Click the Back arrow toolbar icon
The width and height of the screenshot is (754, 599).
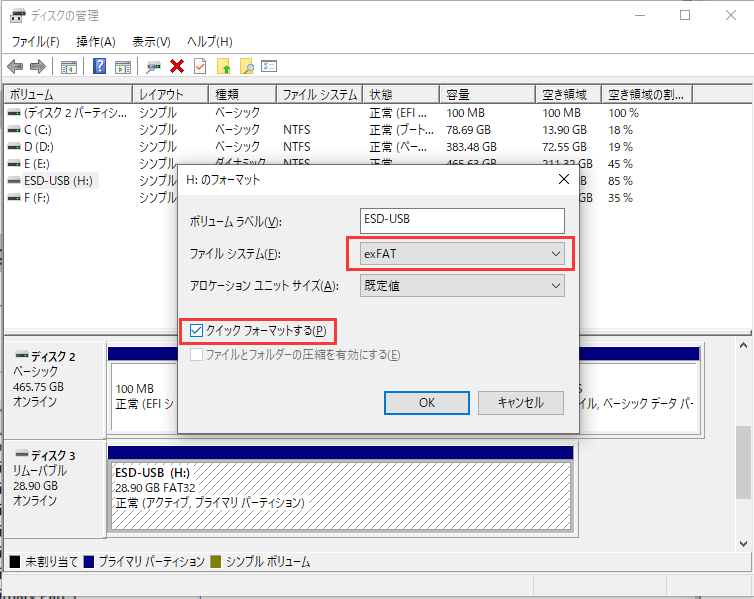click(15, 66)
